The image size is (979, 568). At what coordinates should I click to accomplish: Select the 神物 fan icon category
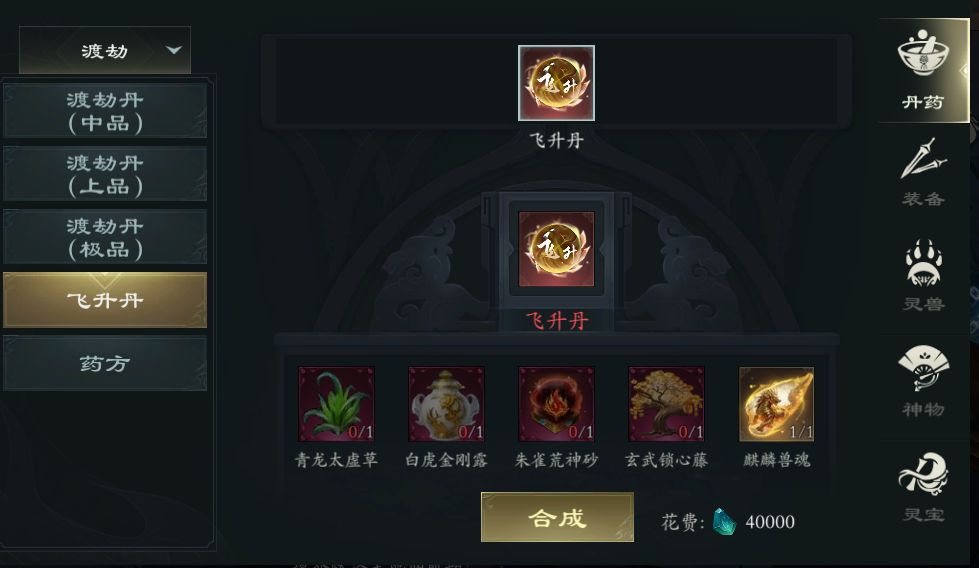923,381
